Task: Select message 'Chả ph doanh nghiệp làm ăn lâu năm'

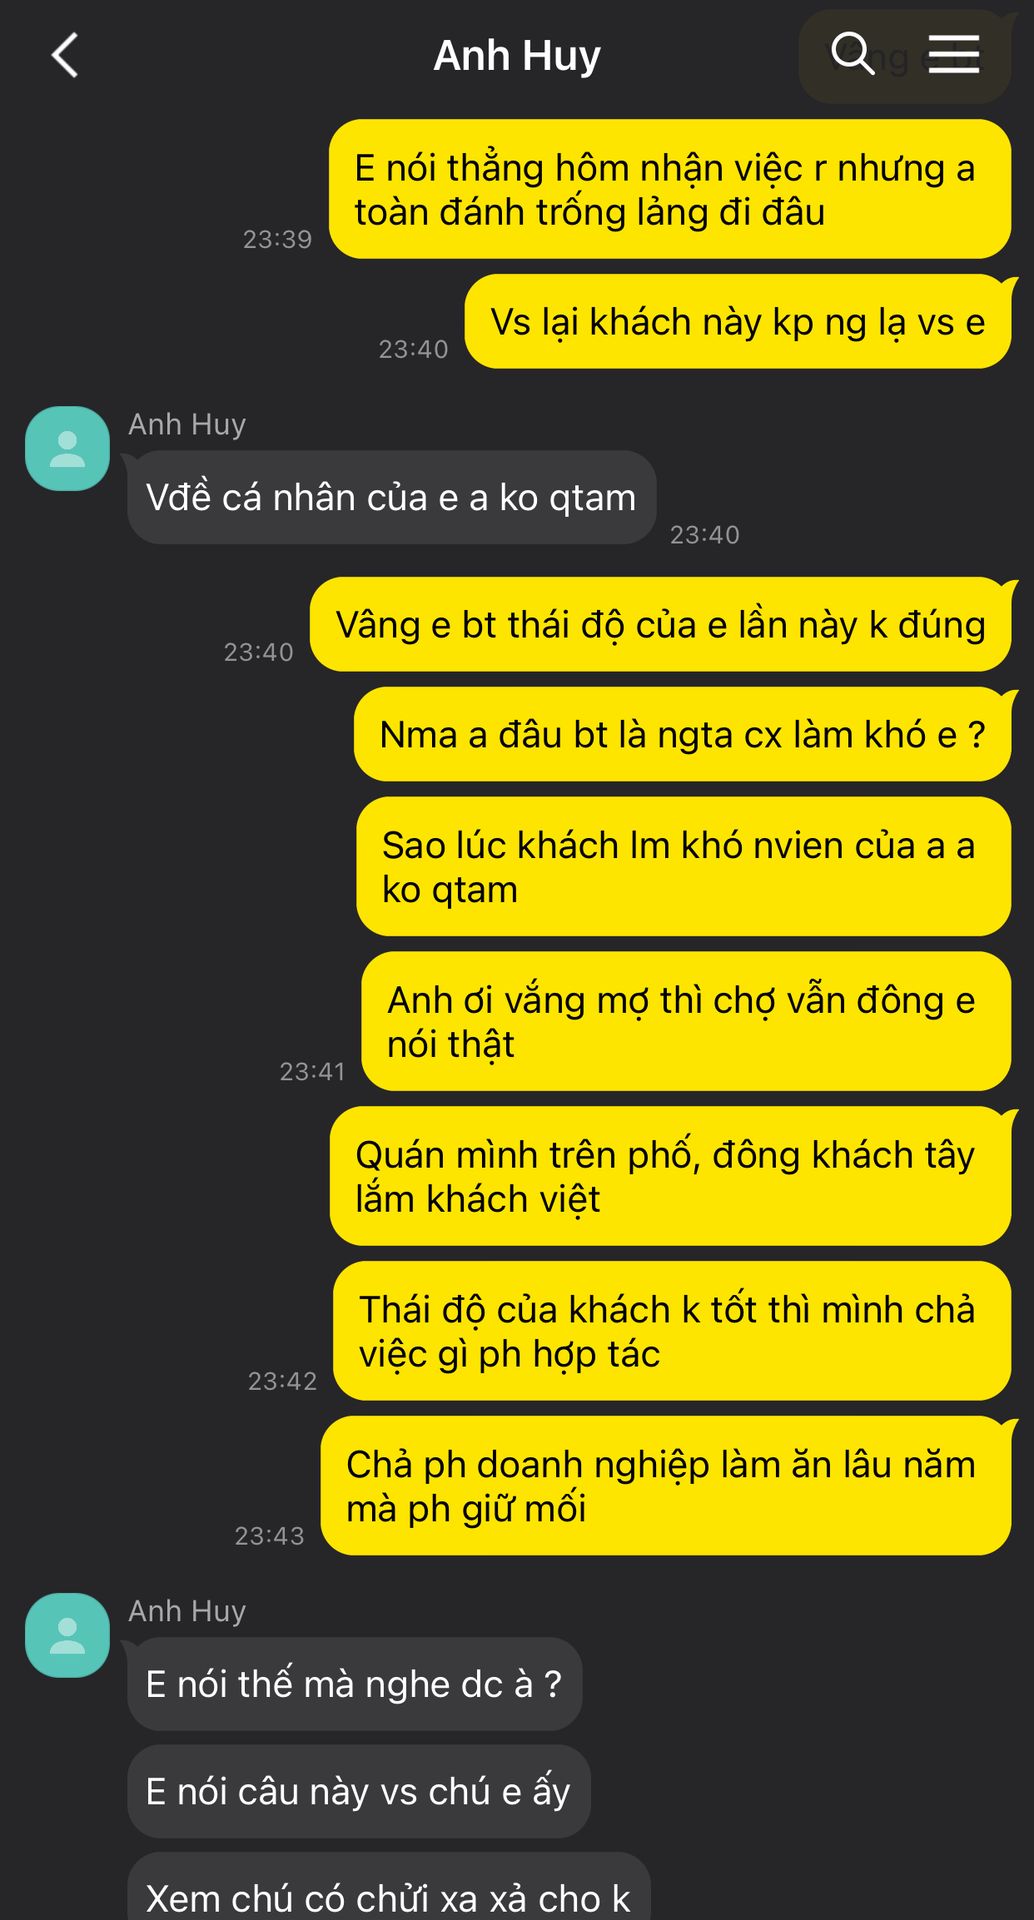Action: pos(666,1486)
